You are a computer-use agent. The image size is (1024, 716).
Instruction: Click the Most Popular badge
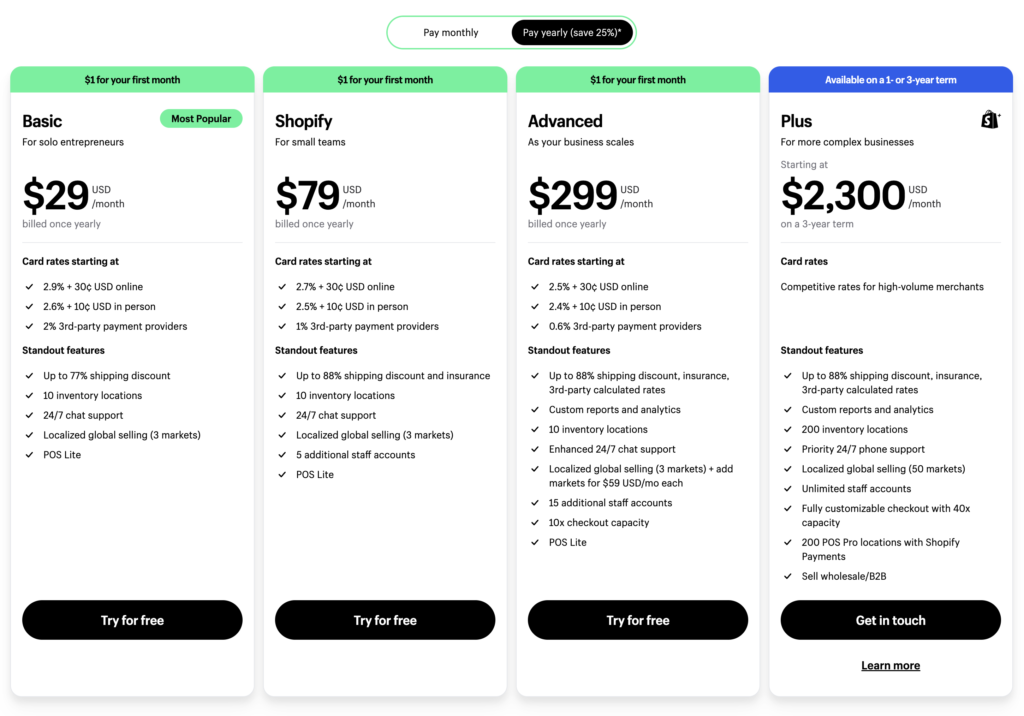click(201, 119)
